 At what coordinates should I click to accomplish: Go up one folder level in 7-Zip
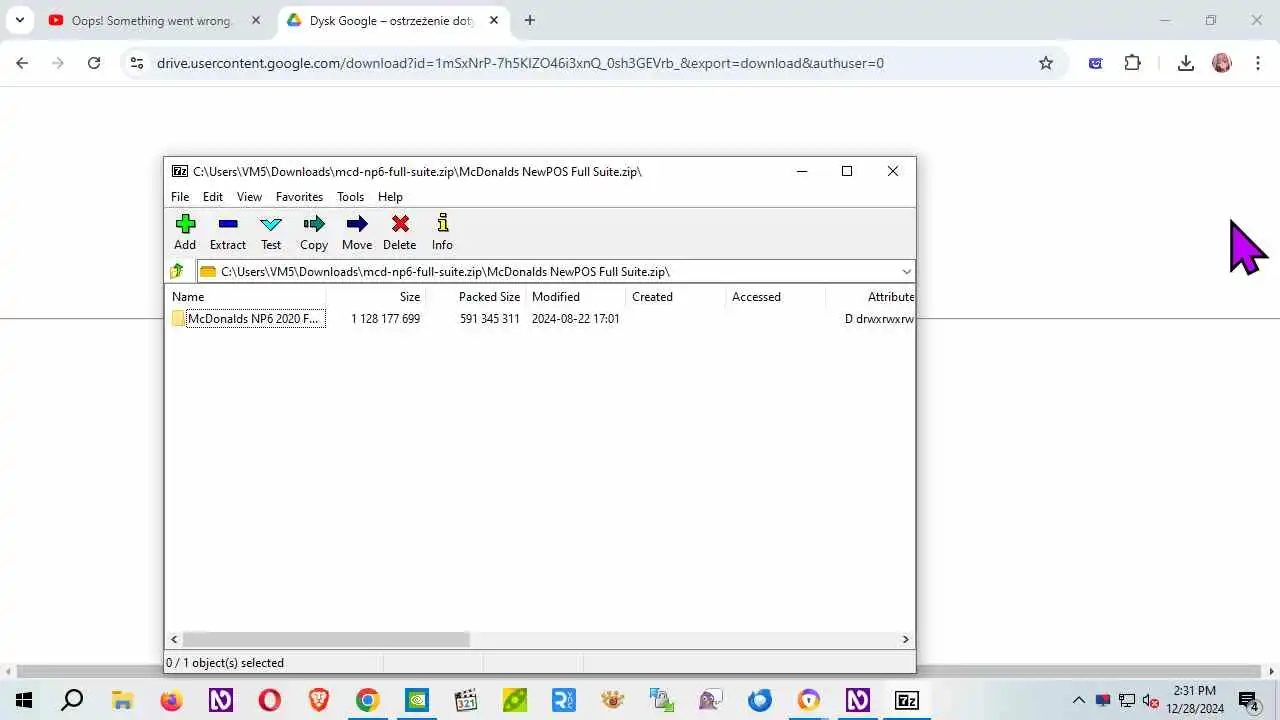click(x=178, y=271)
